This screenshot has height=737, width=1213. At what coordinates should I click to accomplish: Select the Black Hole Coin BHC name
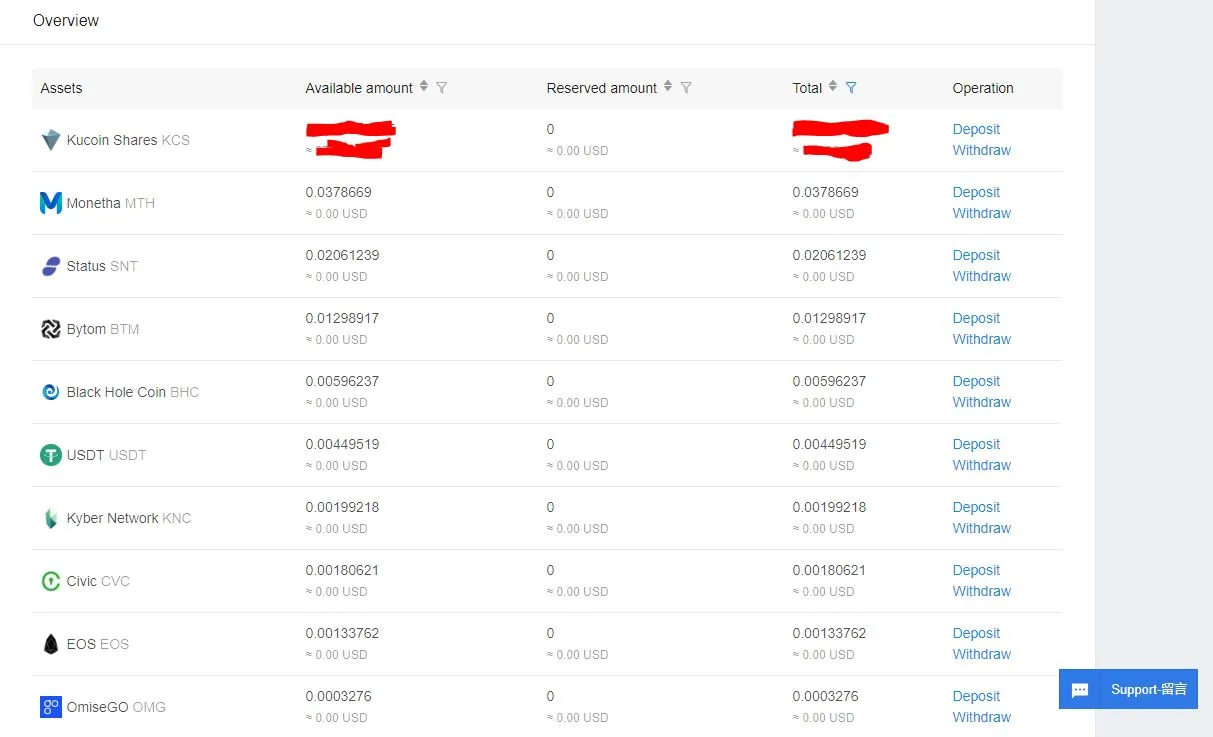point(133,392)
